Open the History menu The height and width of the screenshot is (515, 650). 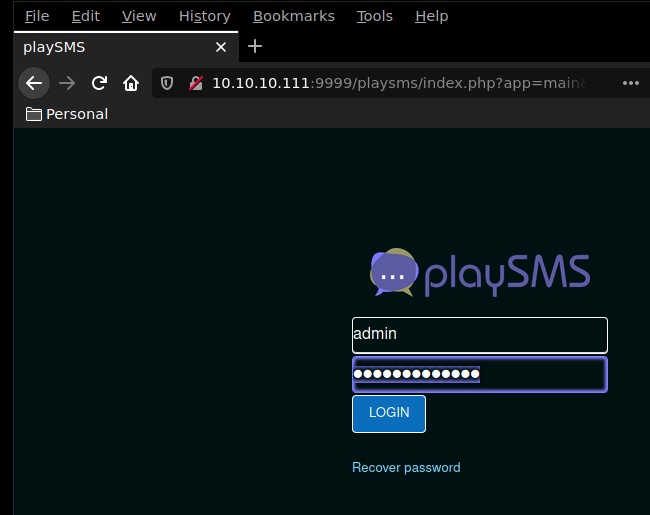204,16
